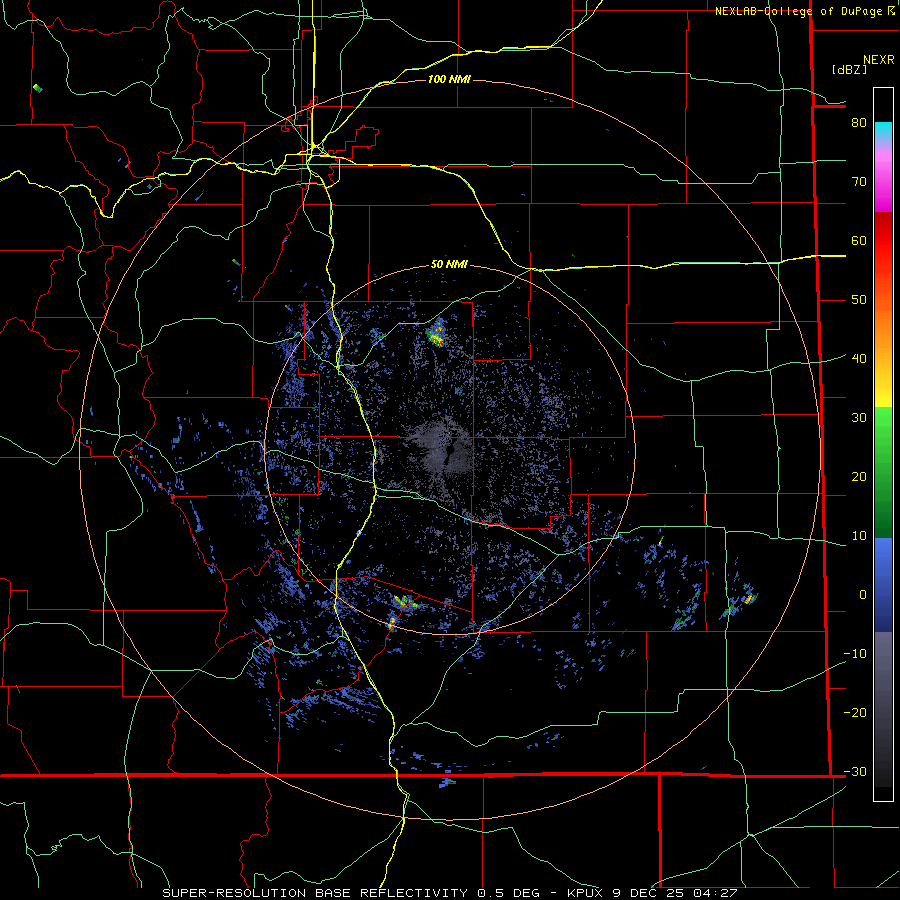Image resolution: width=900 pixels, height=900 pixels.
Task: Click the echo cell far southeast of radar
Action: pos(748,599)
